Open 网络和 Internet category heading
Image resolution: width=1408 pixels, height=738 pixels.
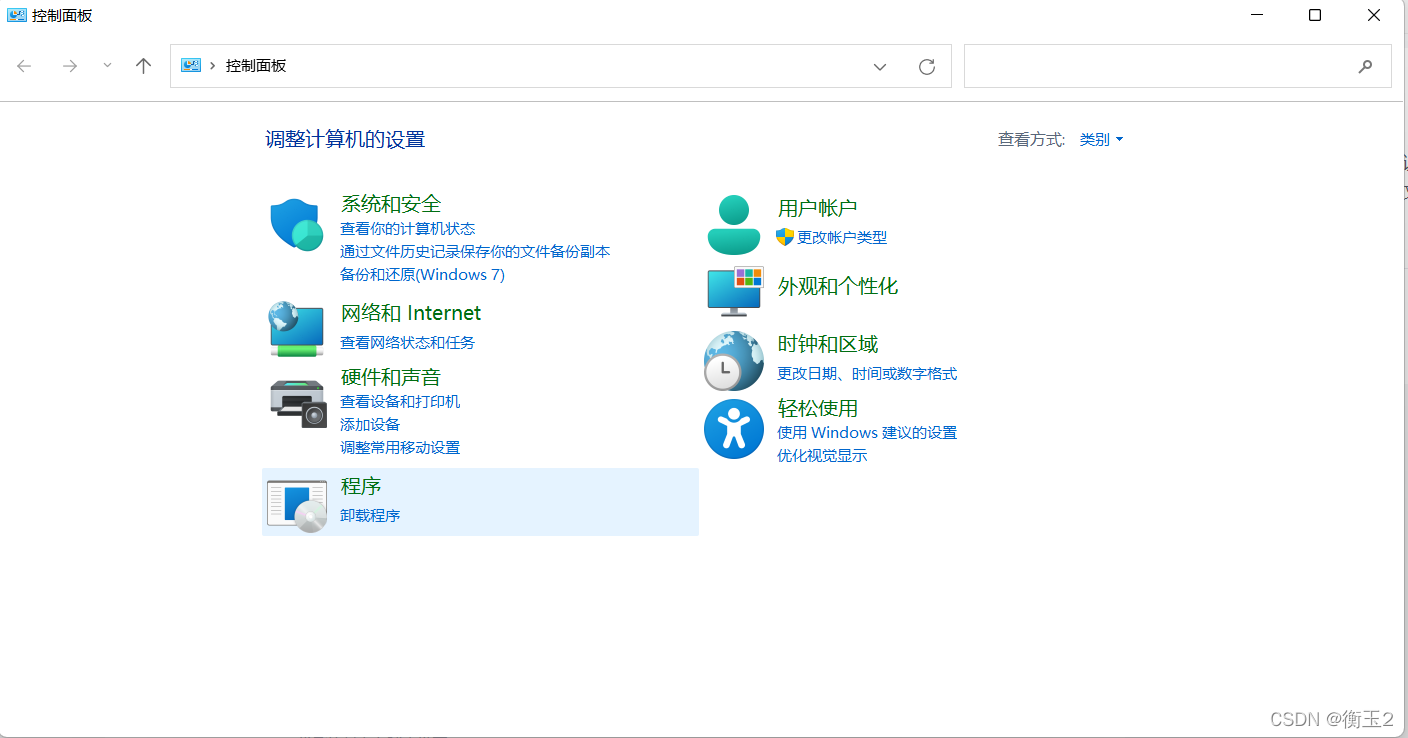(x=411, y=313)
